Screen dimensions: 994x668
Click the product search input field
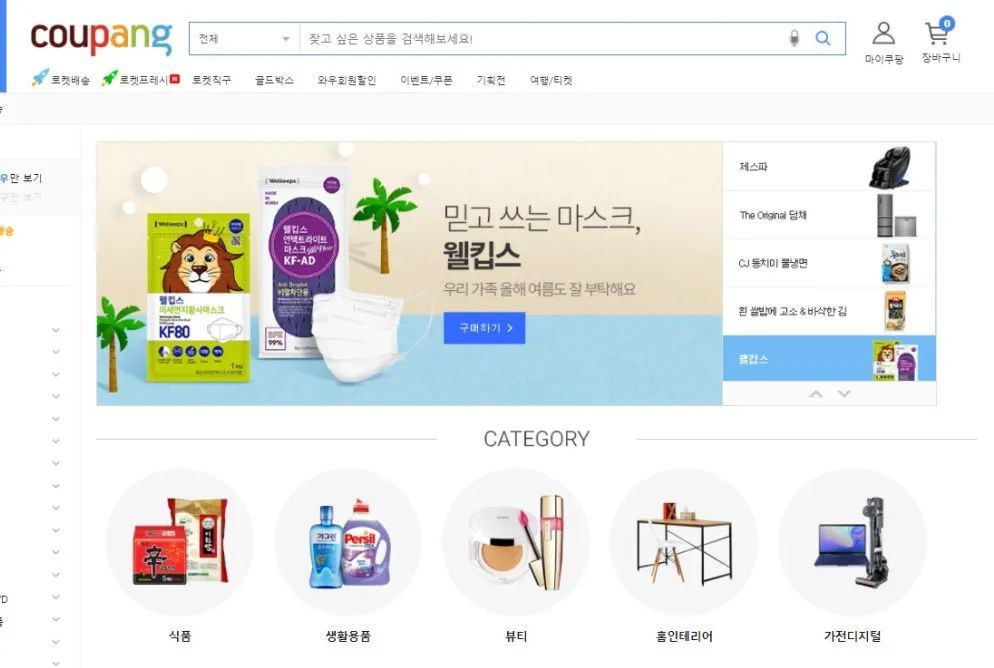(x=542, y=39)
